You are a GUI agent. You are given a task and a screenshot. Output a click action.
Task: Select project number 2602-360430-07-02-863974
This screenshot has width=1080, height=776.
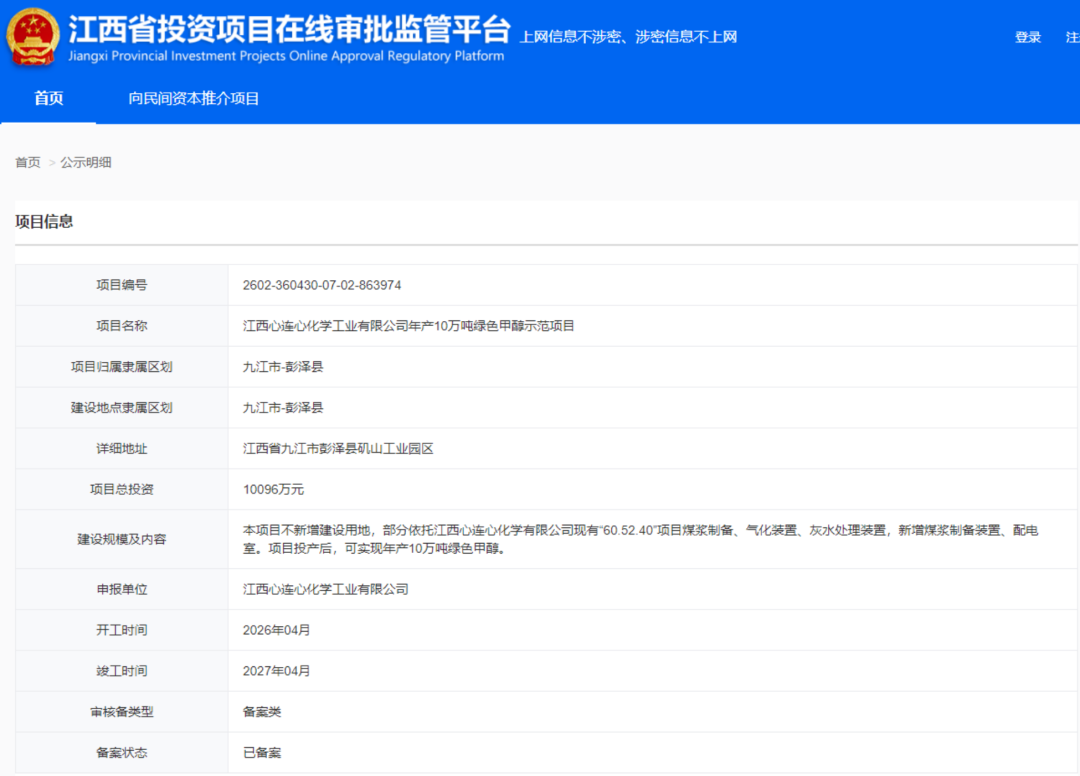(x=322, y=285)
